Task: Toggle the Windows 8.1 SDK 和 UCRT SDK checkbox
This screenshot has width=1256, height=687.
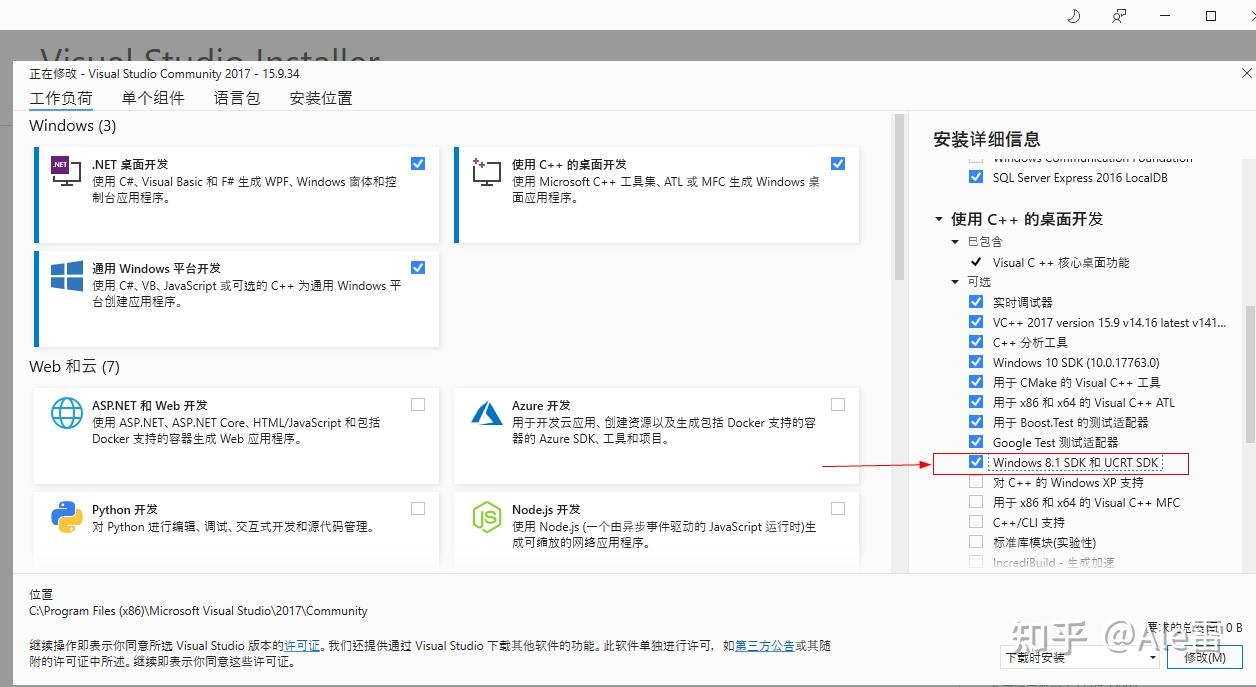Action: point(976,462)
